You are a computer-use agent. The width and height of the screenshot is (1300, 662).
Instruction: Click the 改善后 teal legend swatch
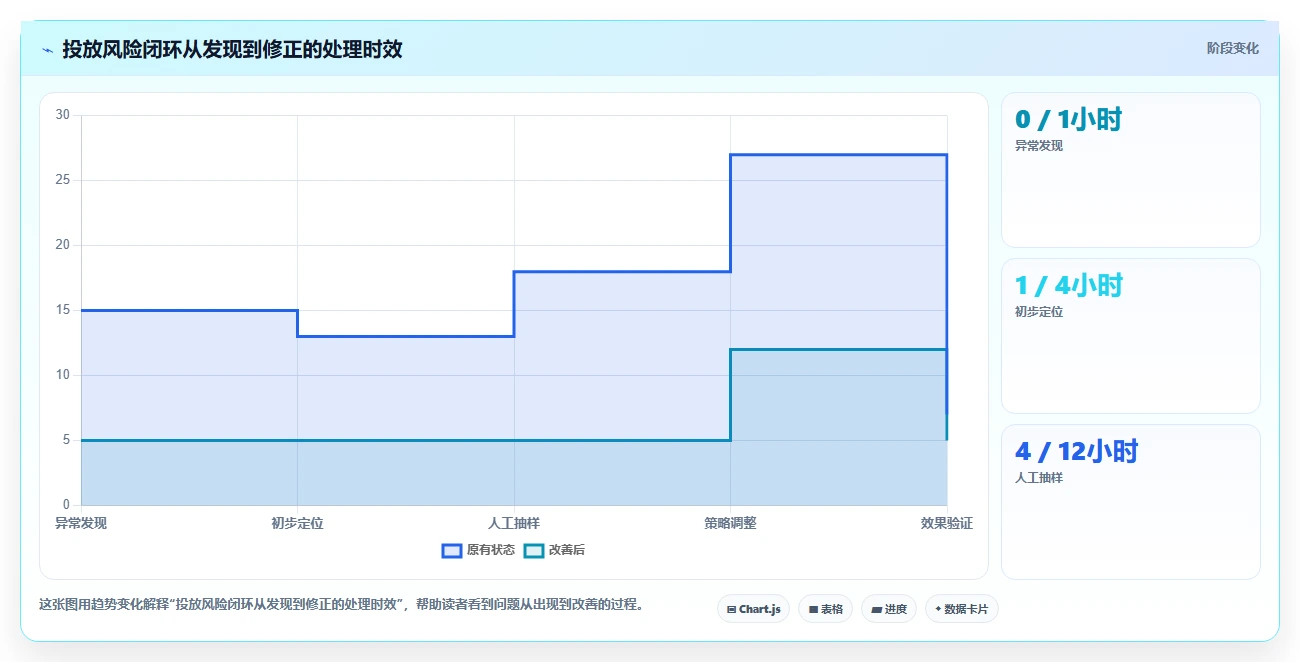click(534, 550)
